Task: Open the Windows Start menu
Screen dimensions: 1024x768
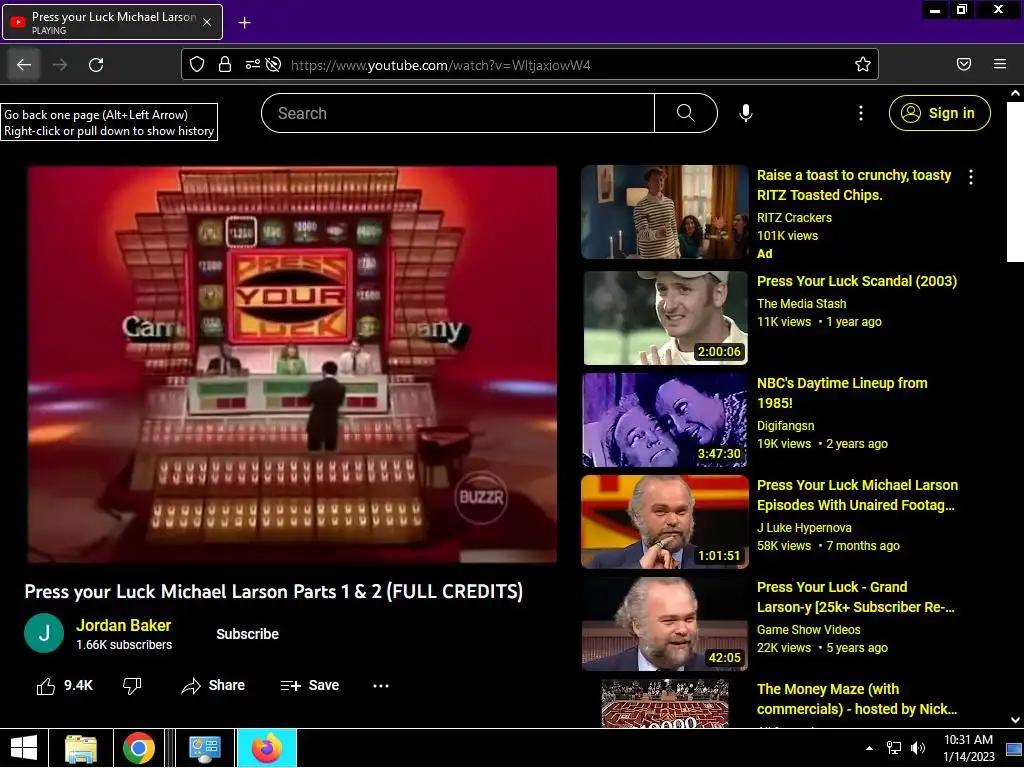Action: [x=24, y=748]
